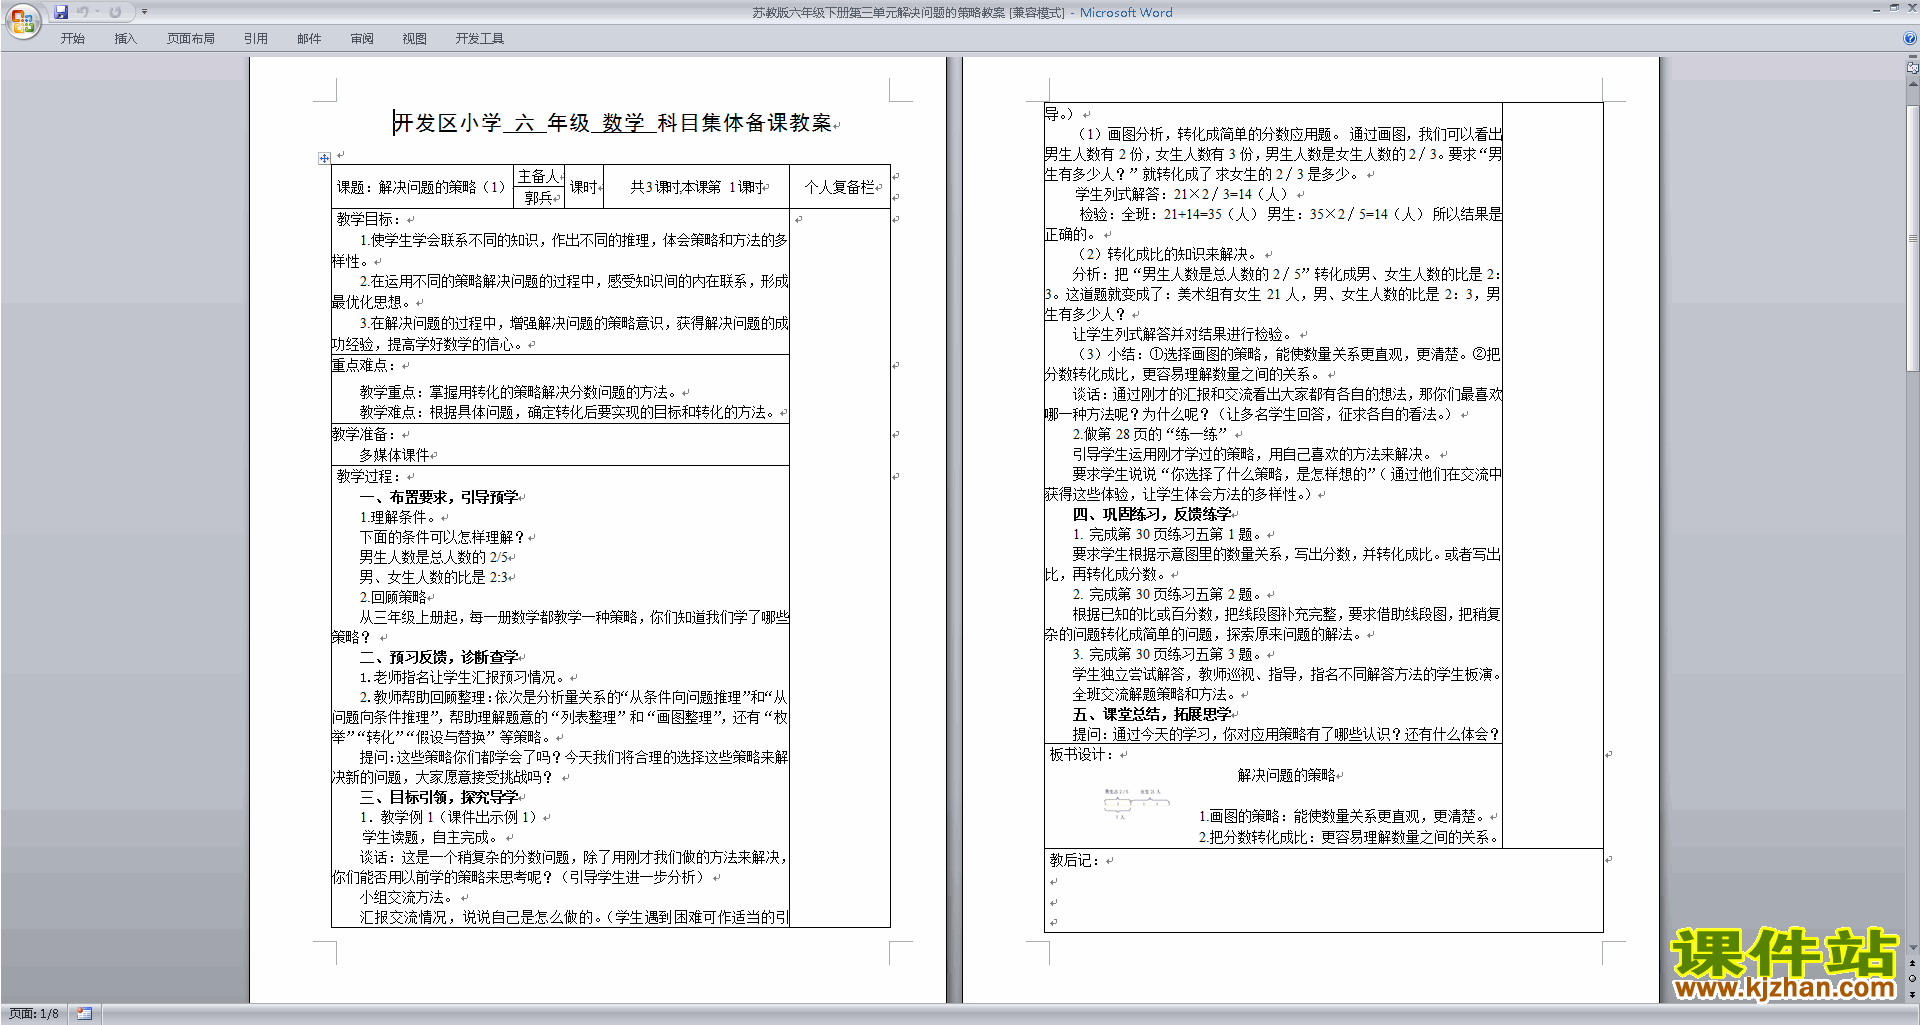
Task: Click the 多媒体课件 line
Action: [x=394, y=455]
